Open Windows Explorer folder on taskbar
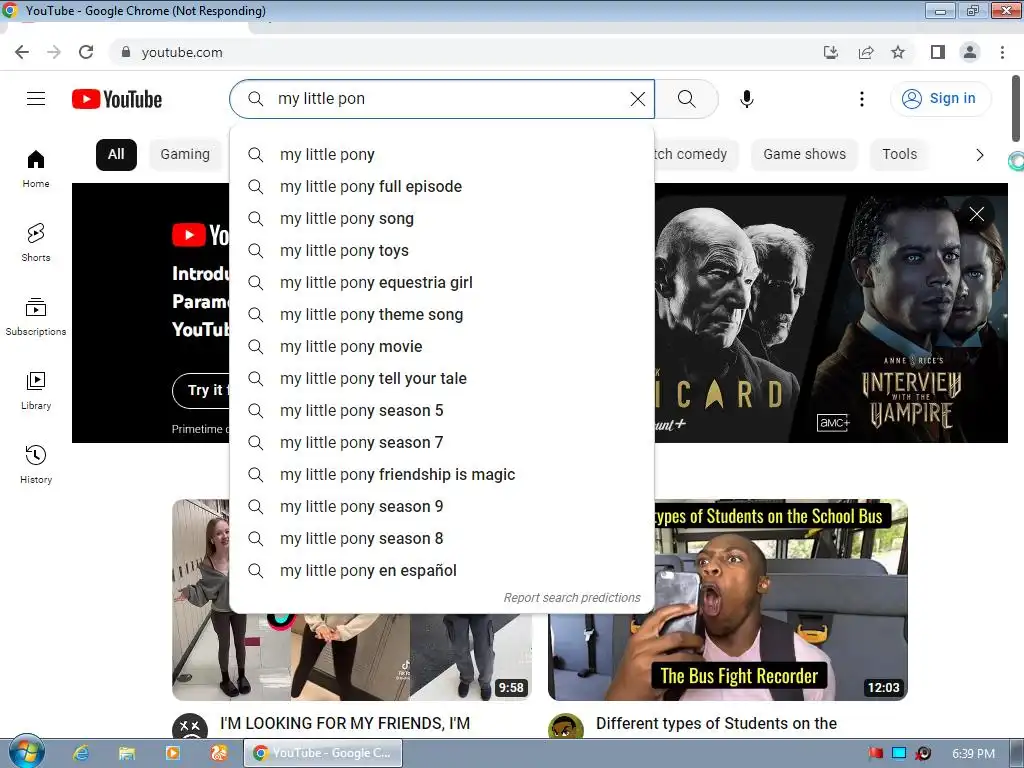 127,753
